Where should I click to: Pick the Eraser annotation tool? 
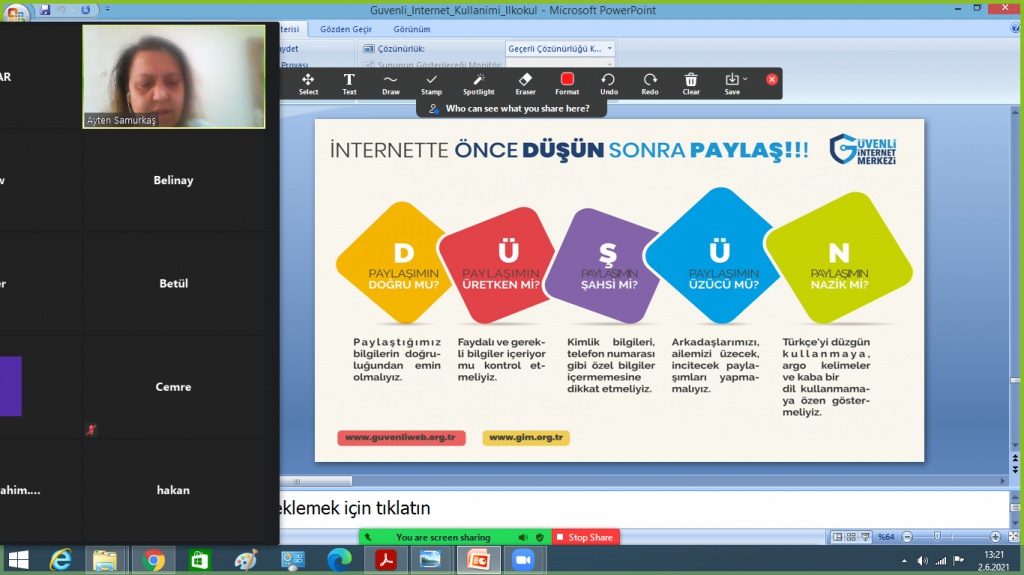click(525, 82)
